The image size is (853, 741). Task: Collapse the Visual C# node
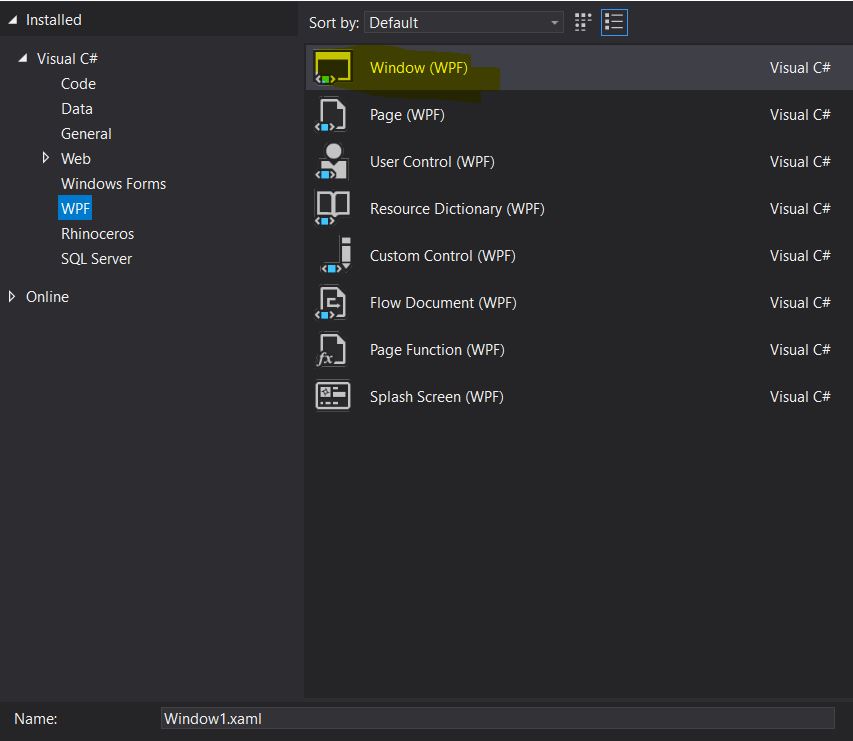(22, 58)
